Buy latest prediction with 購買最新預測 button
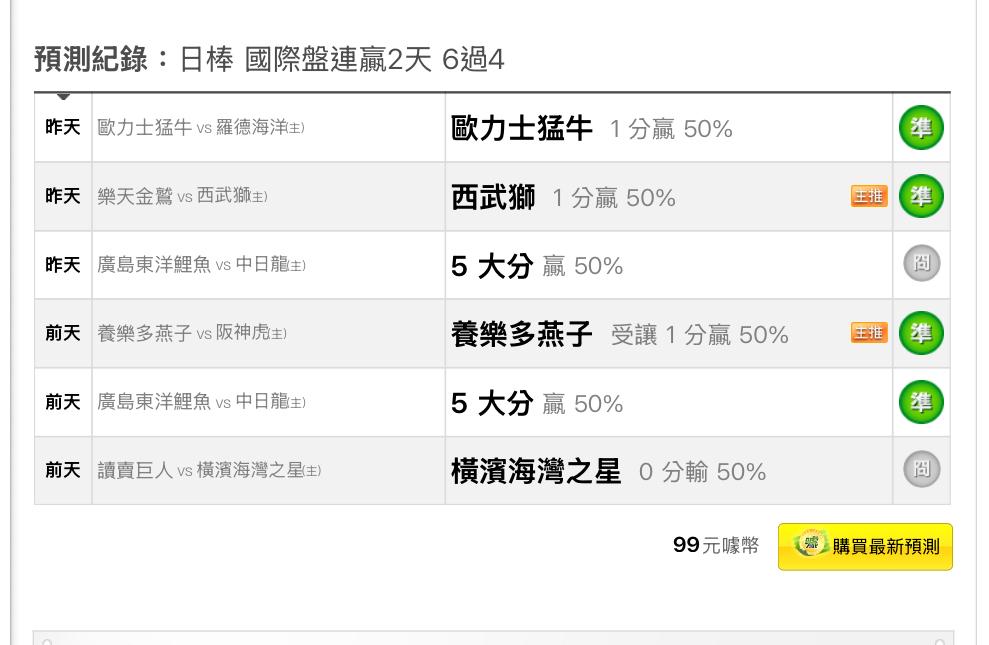 [x=865, y=547]
